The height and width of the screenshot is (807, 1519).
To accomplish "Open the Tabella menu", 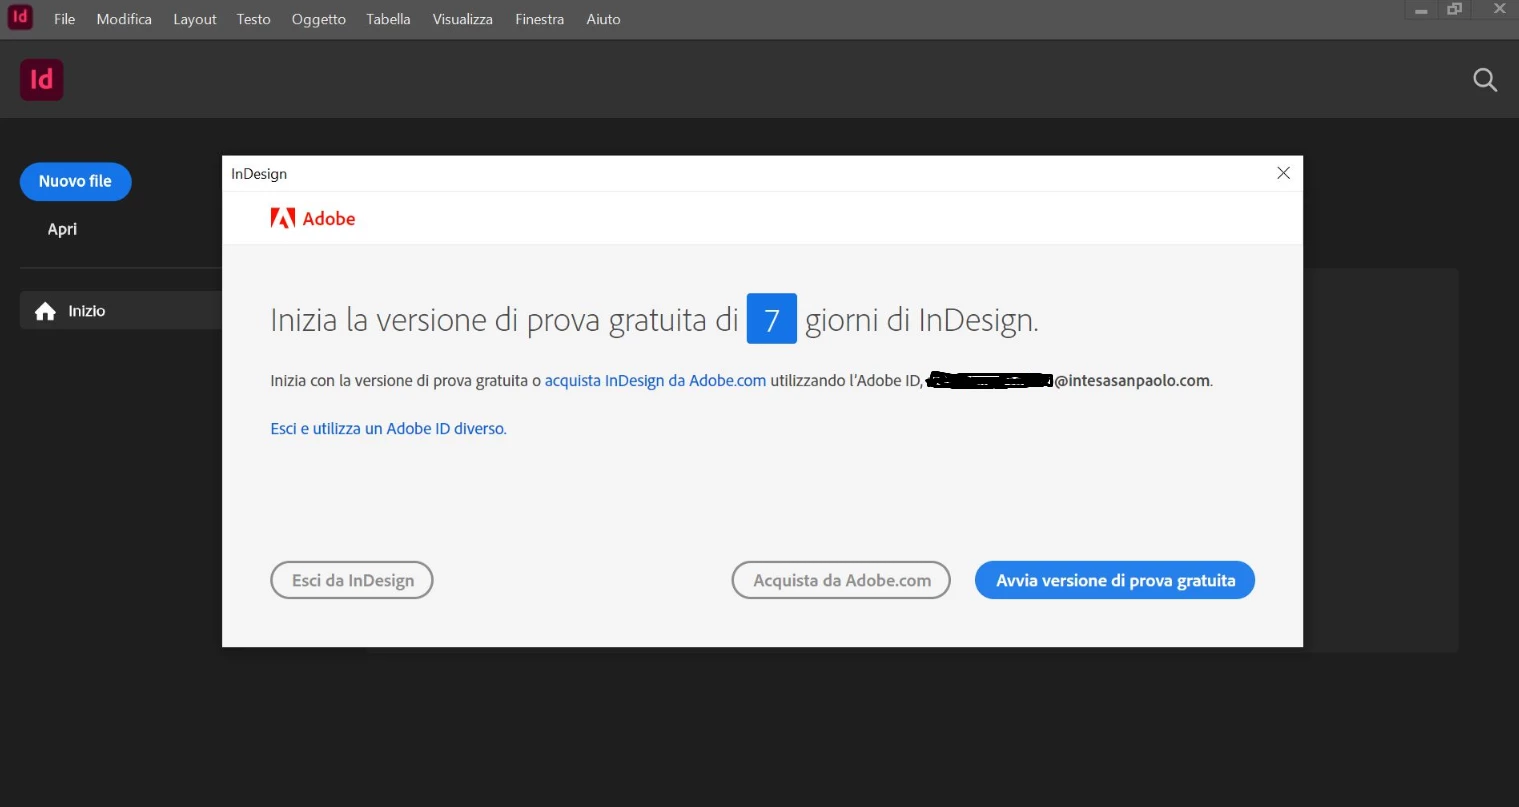I will [x=388, y=19].
